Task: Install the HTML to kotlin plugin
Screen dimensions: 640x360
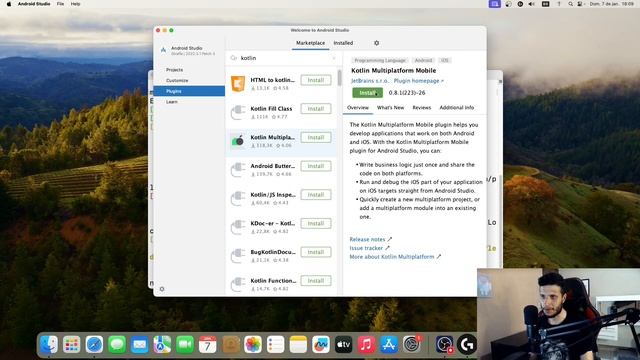Action: 316,80
